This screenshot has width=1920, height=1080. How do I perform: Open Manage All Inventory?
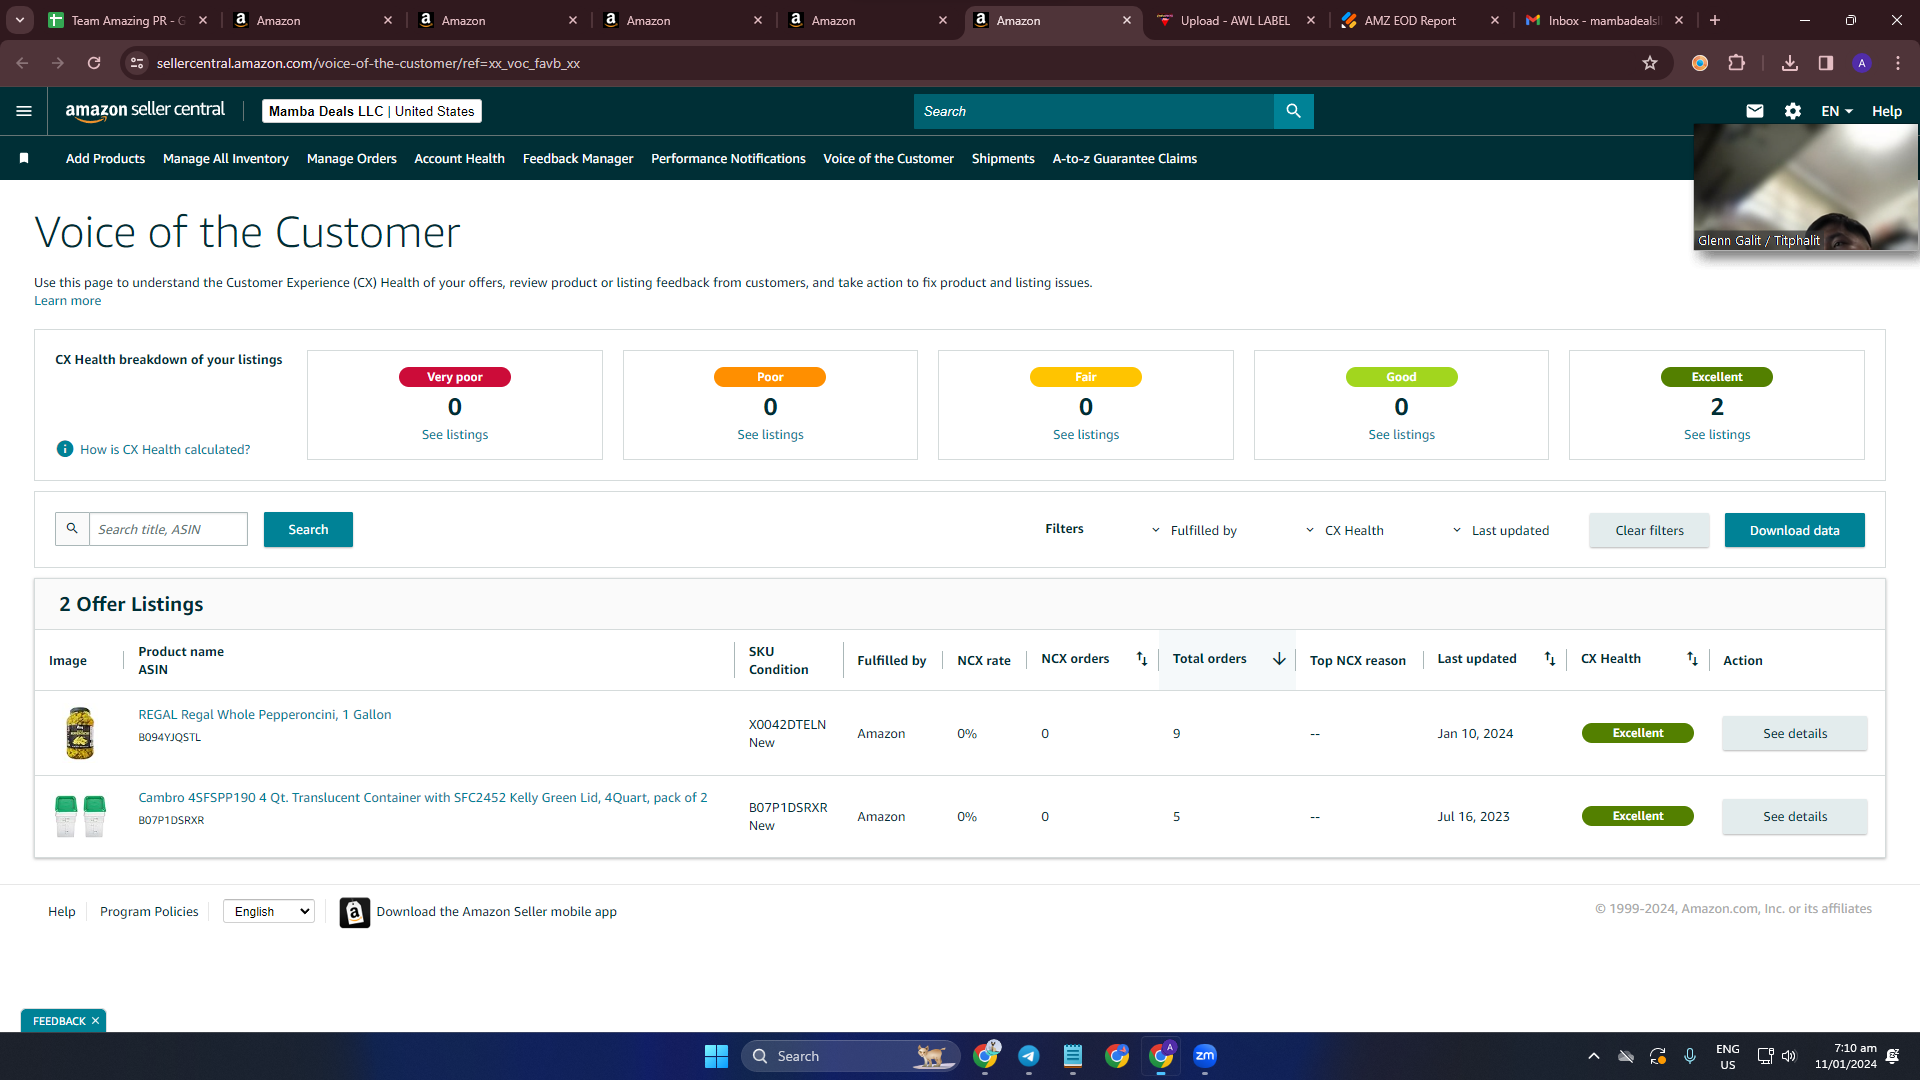226,159
